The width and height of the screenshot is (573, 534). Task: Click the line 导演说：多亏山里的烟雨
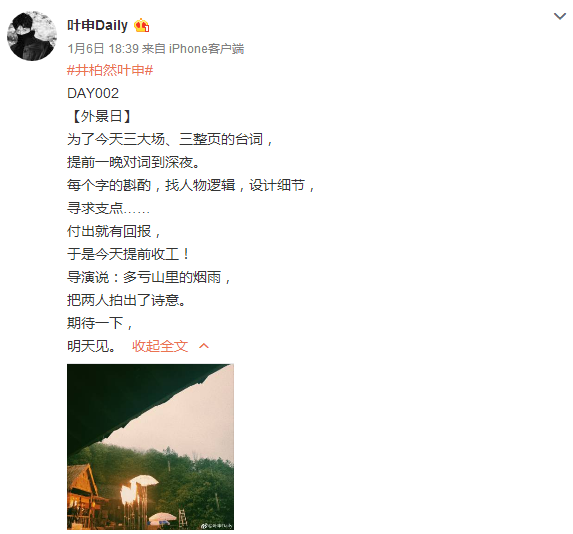click(149, 277)
